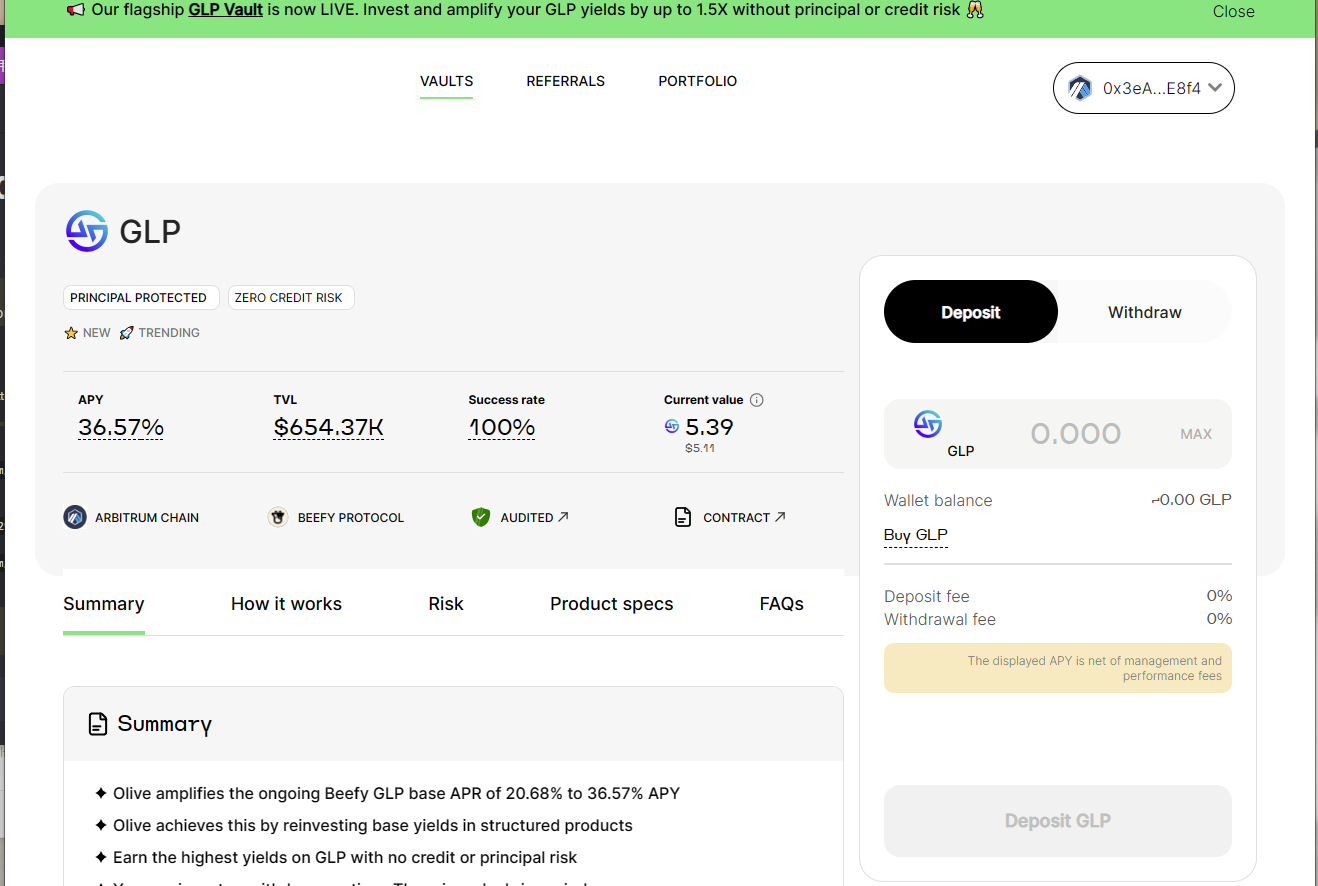Click the Current value 5.39

(709, 427)
